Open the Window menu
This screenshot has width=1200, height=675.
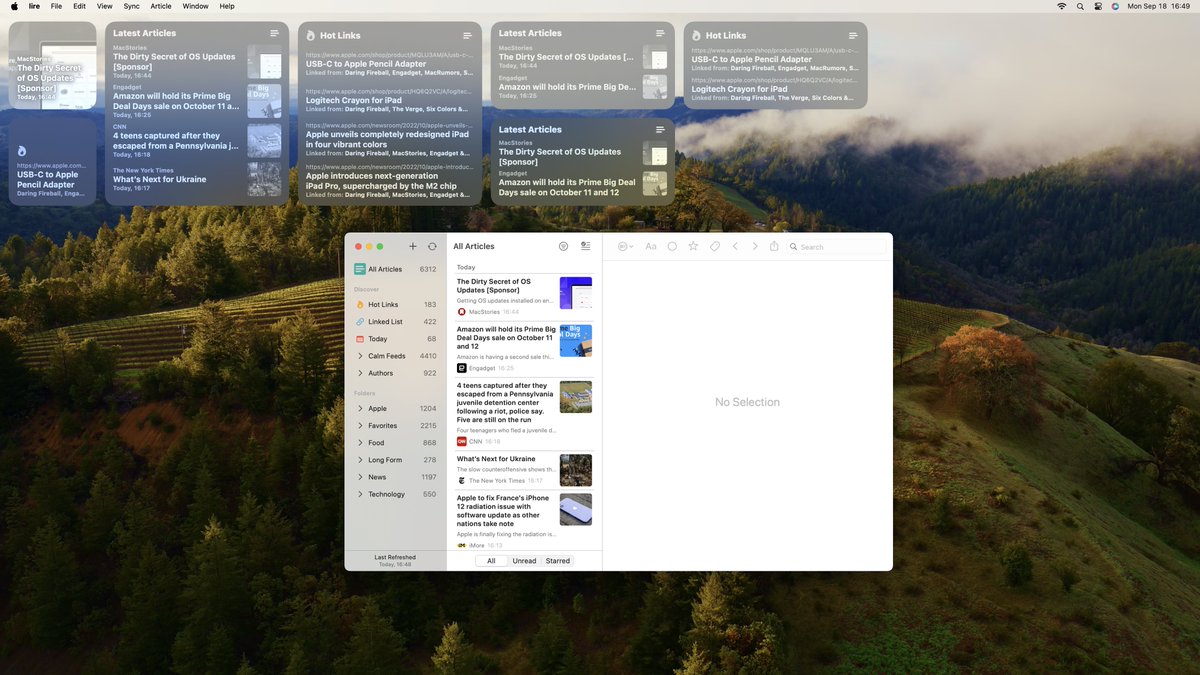pyautogui.click(x=196, y=6)
